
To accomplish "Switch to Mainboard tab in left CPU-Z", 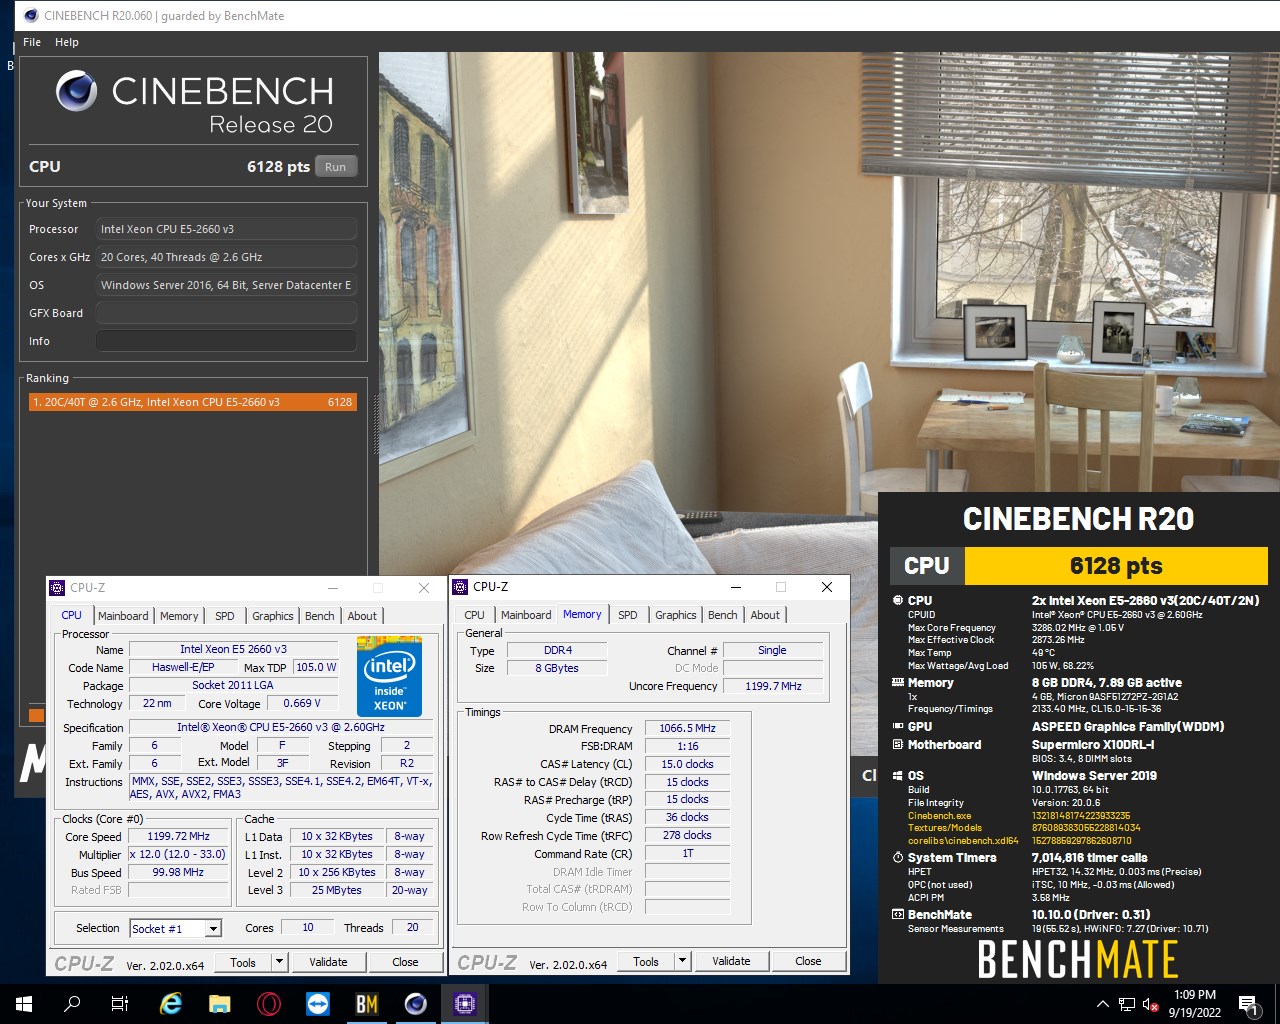I will click(x=123, y=616).
